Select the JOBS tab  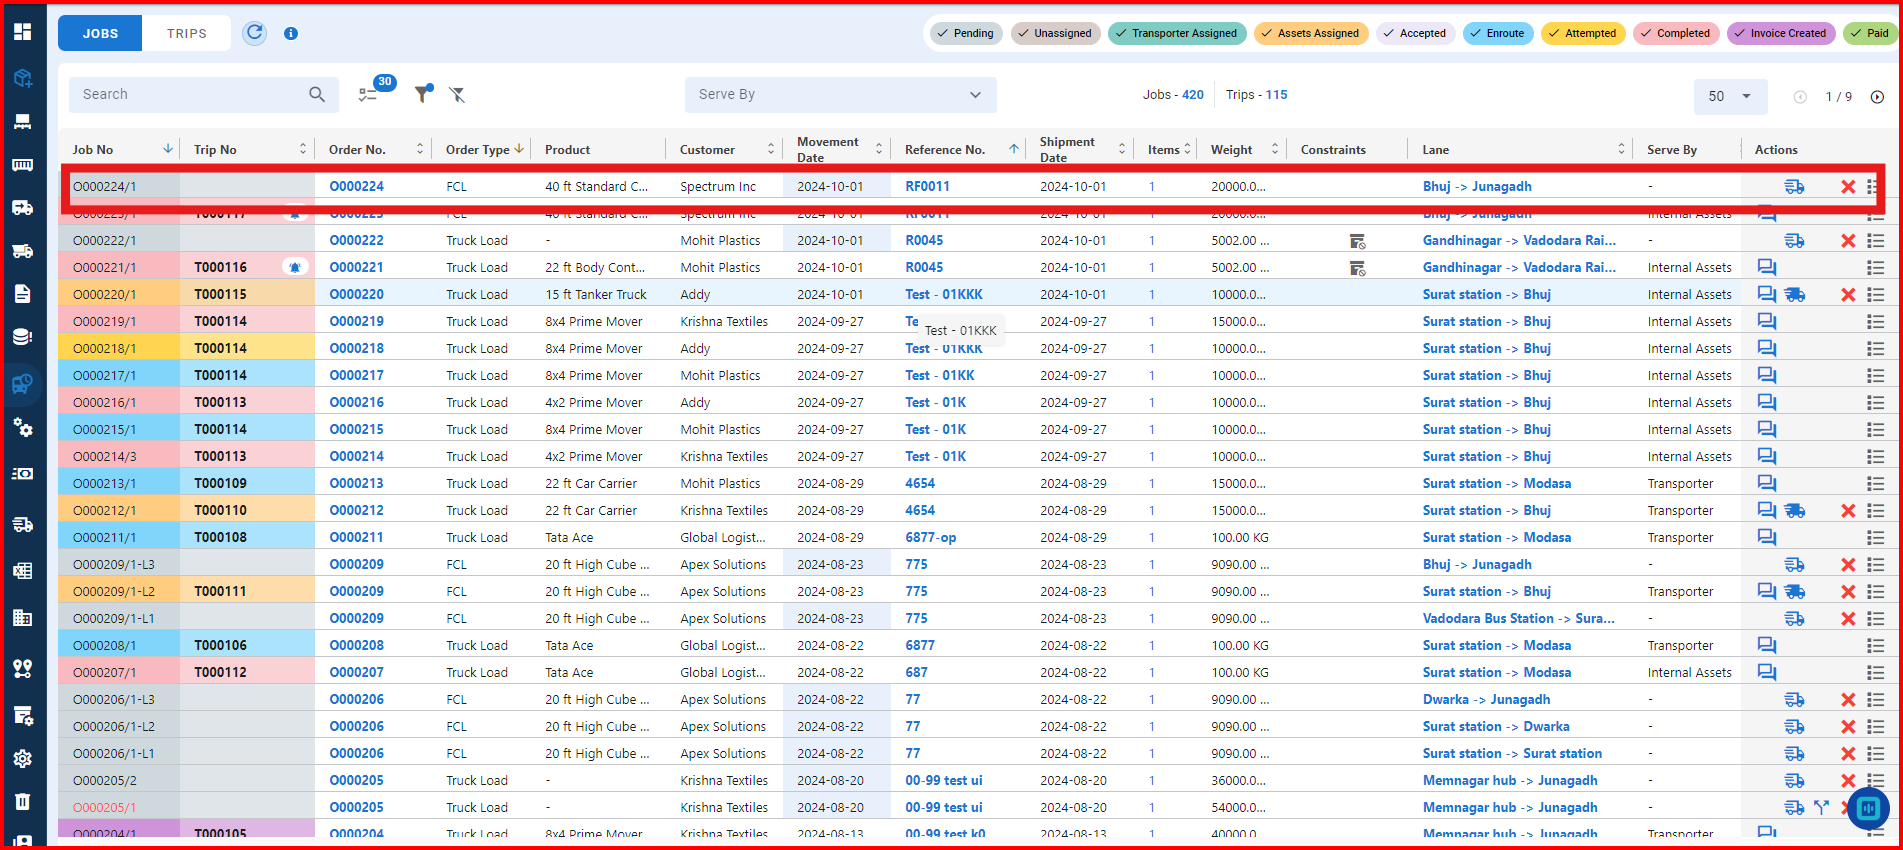pos(100,33)
